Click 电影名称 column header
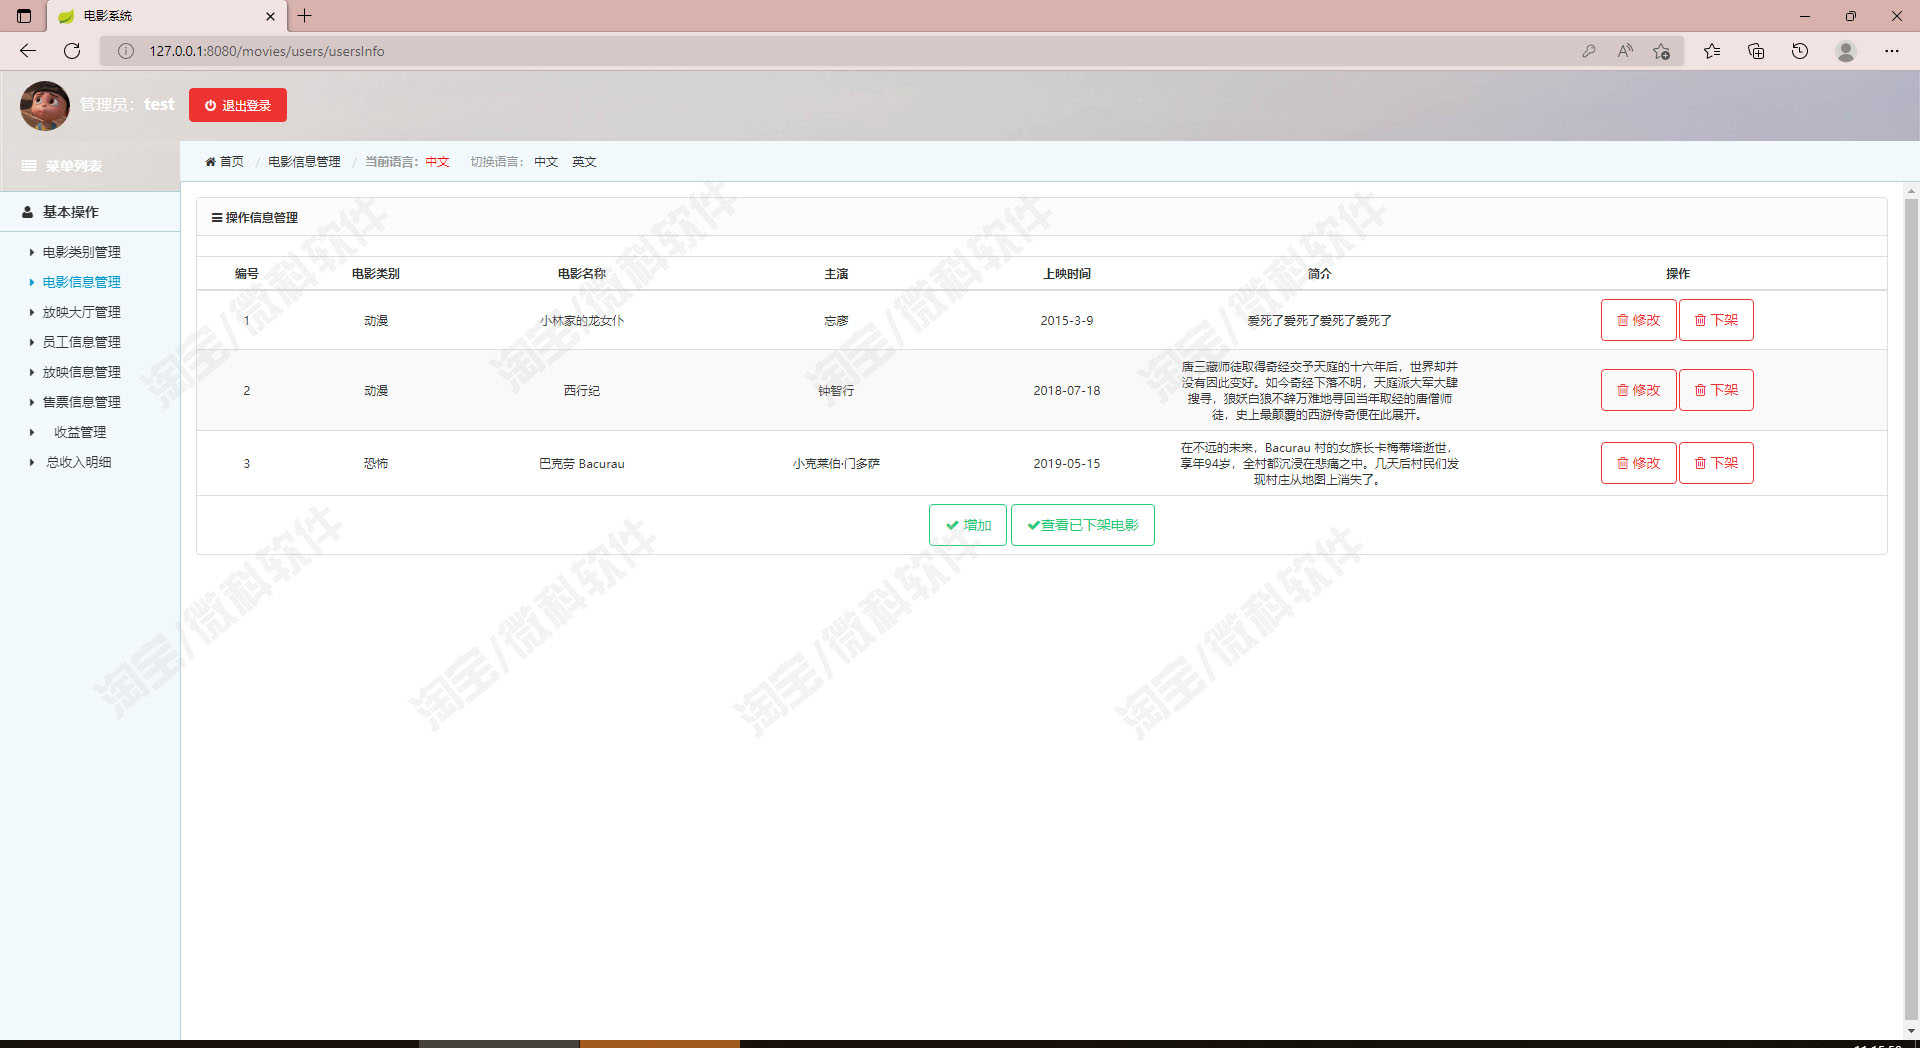 582,274
